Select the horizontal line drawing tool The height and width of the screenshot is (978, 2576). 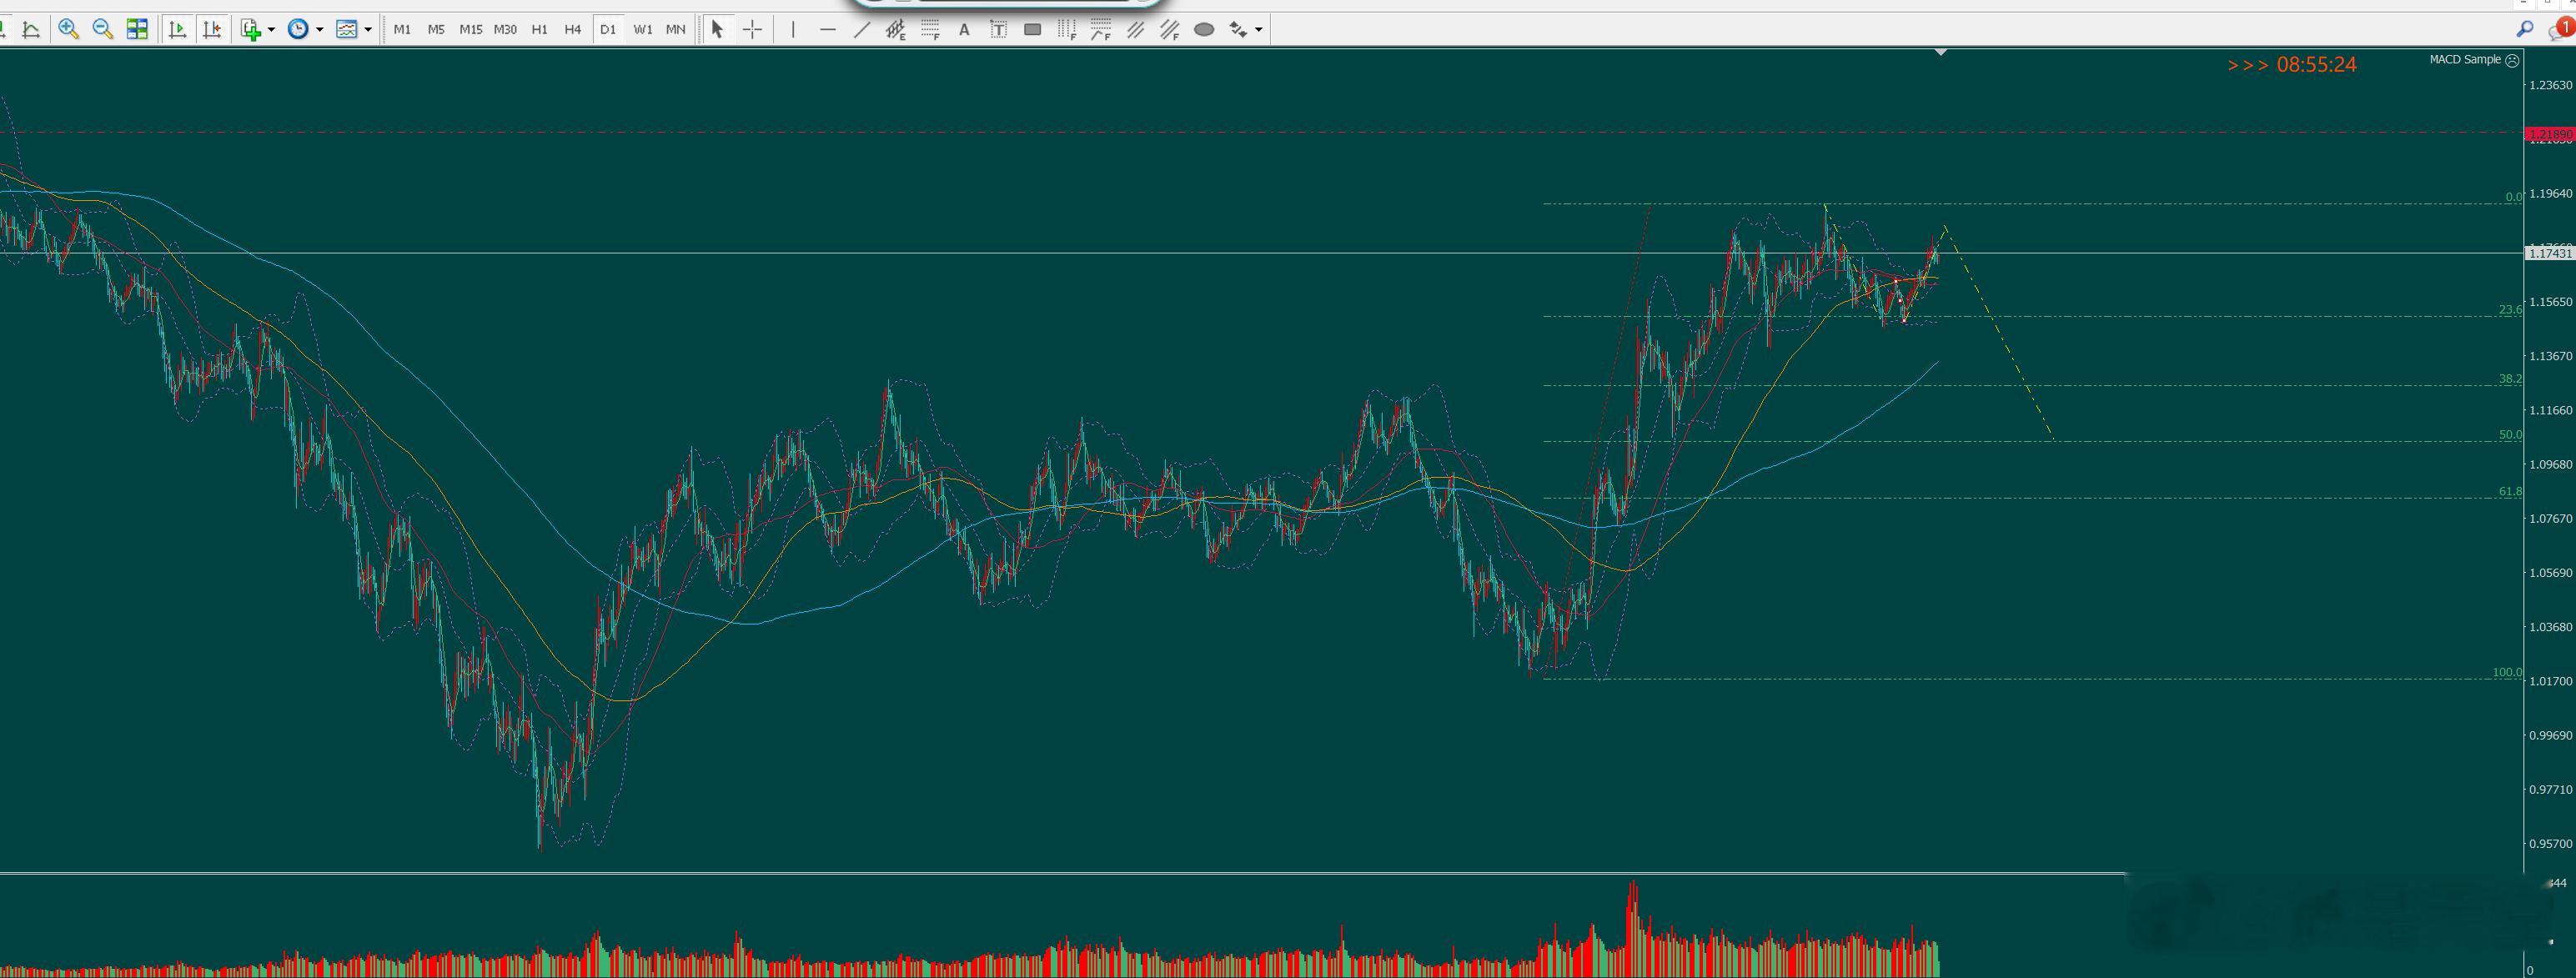[x=827, y=29]
